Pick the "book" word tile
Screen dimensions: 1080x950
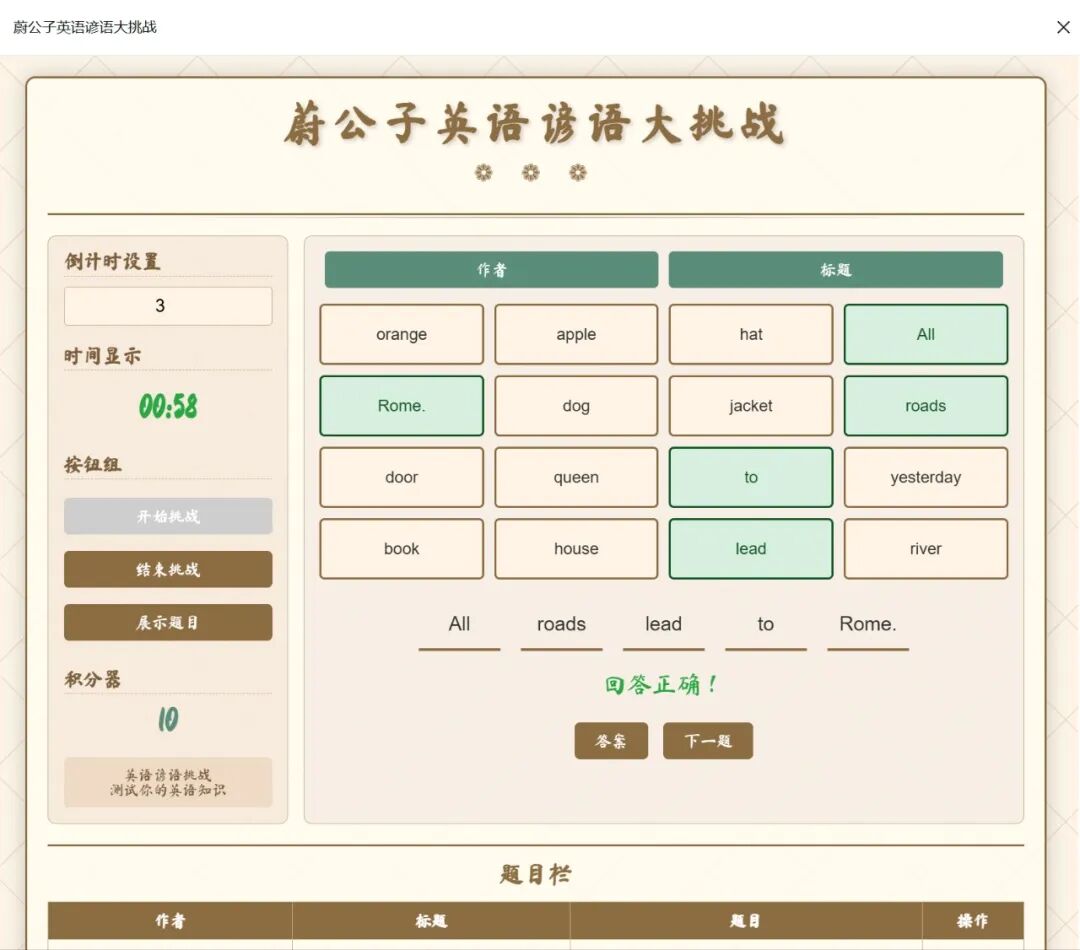click(x=401, y=548)
